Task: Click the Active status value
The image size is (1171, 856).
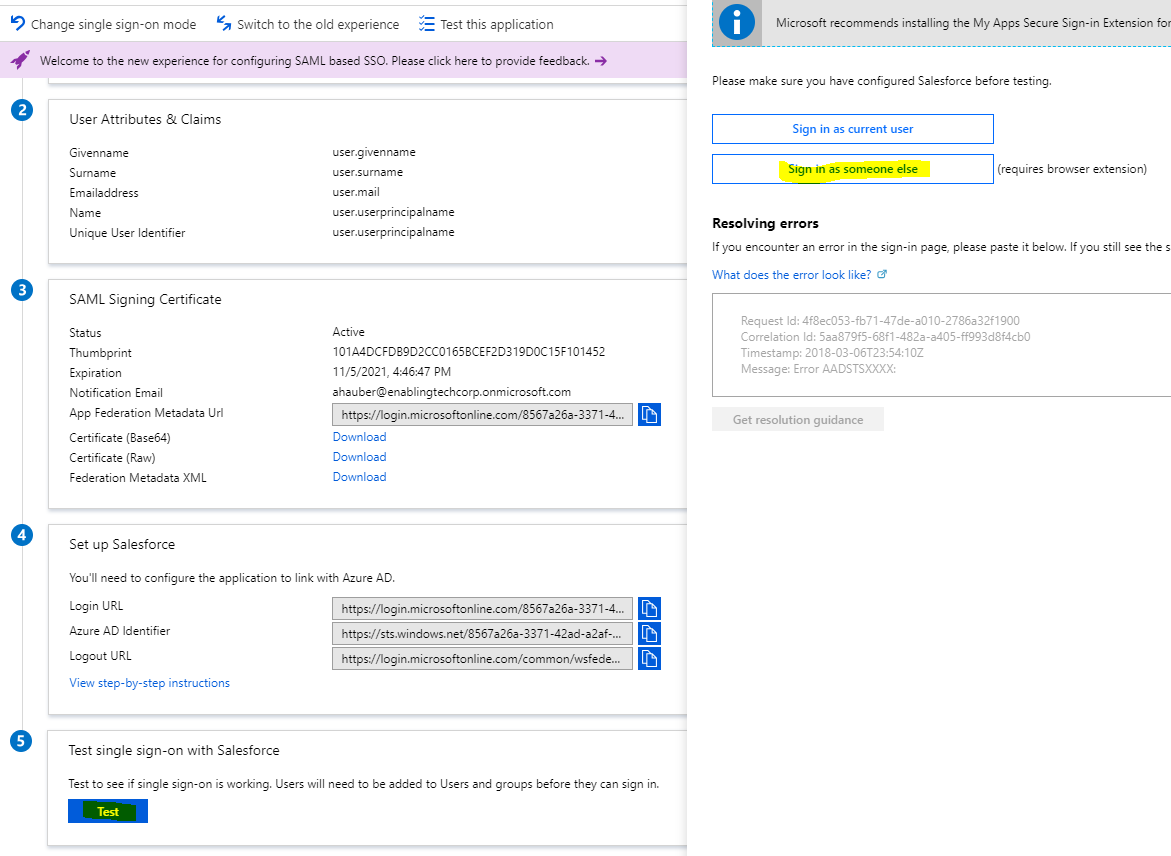Action: (x=348, y=332)
